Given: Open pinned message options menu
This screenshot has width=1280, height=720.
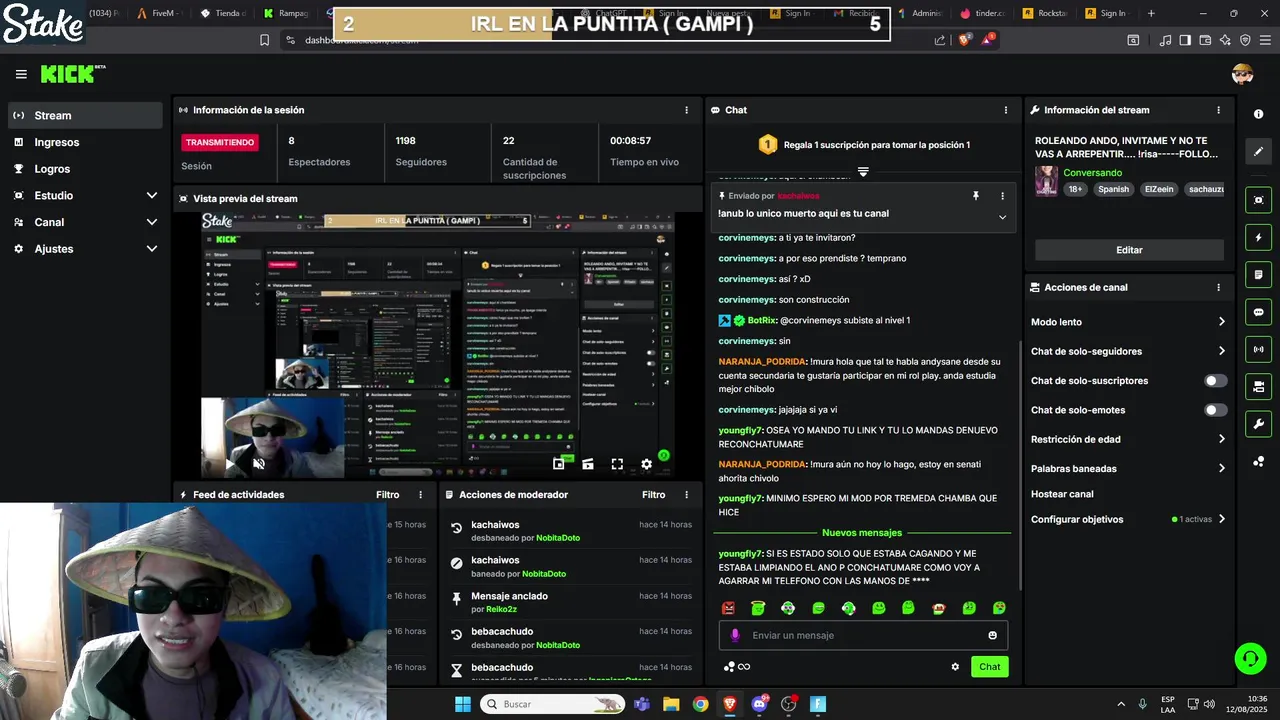Looking at the screenshot, I should tap(1002, 196).
